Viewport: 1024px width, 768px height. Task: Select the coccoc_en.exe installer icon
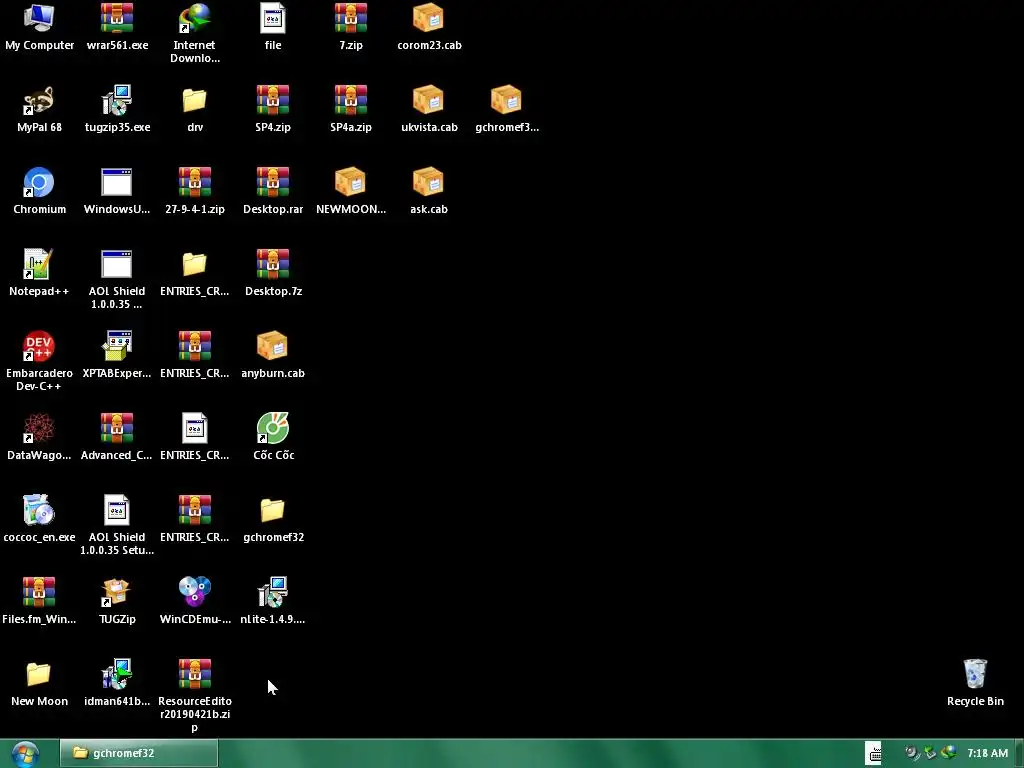pos(39,510)
